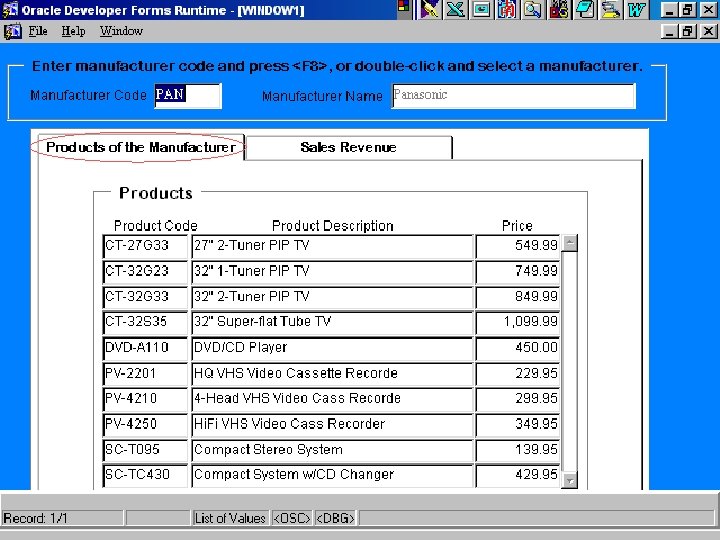Select product code PV-4210 cell
The image size is (720, 540).
(x=146, y=399)
